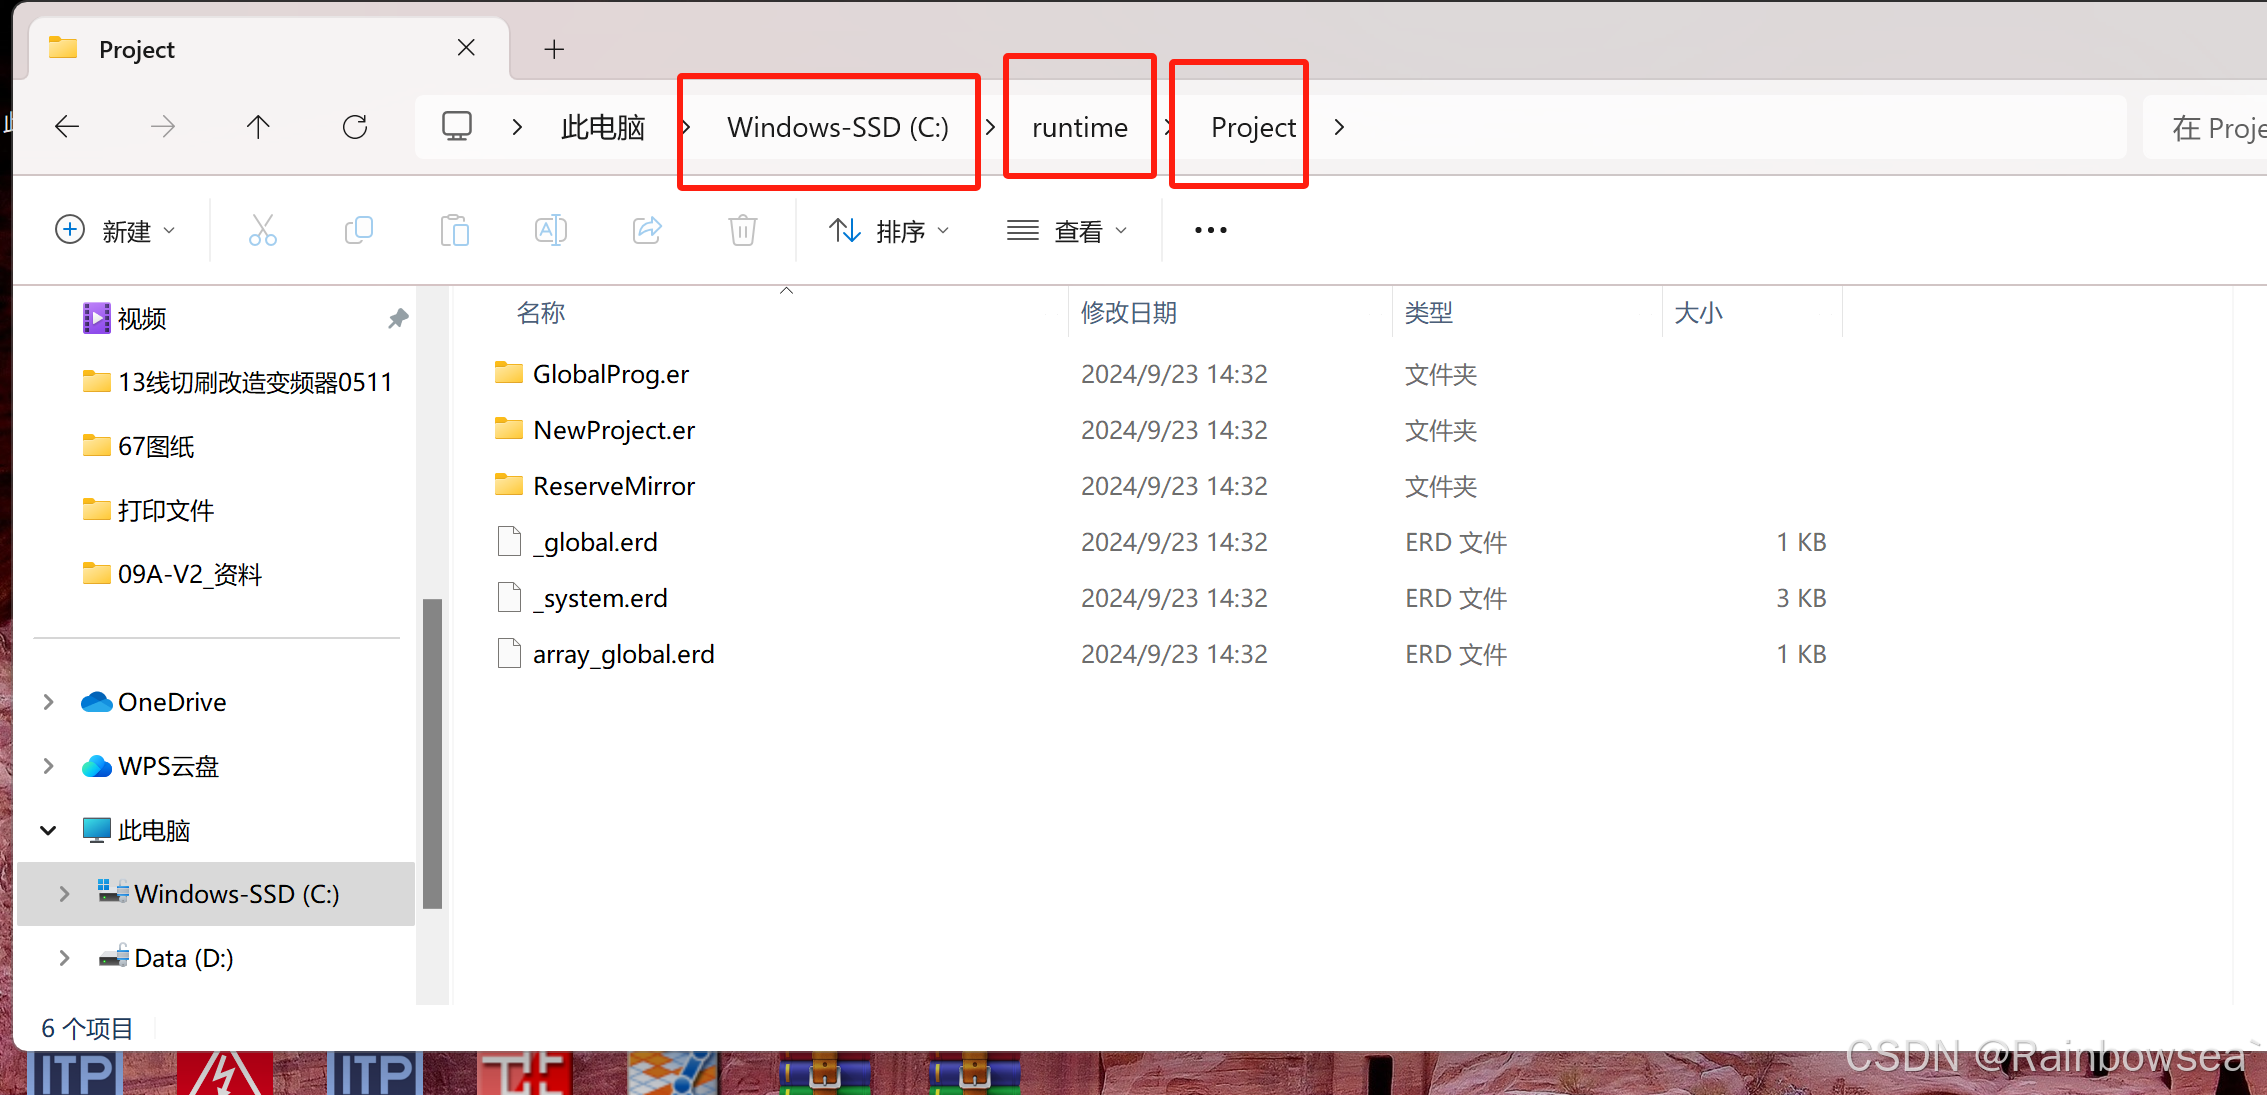The height and width of the screenshot is (1095, 2267).
Task: Collapse the 此电脑 tree node
Action: click(x=48, y=830)
